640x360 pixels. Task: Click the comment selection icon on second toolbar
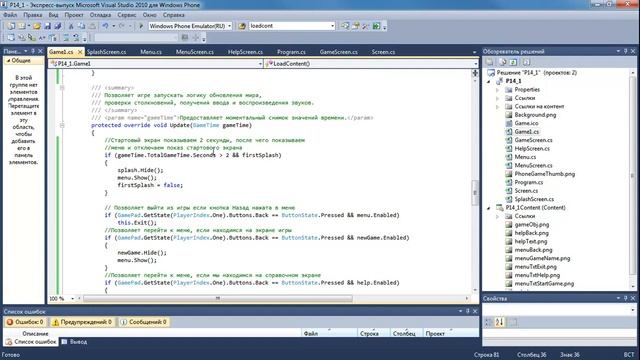(x=66, y=38)
